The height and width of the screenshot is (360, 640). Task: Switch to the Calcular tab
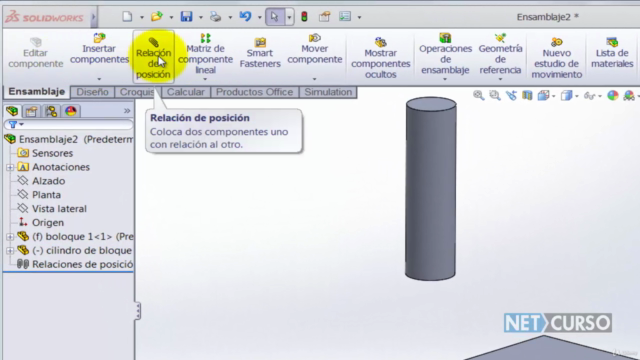point(186,92)
